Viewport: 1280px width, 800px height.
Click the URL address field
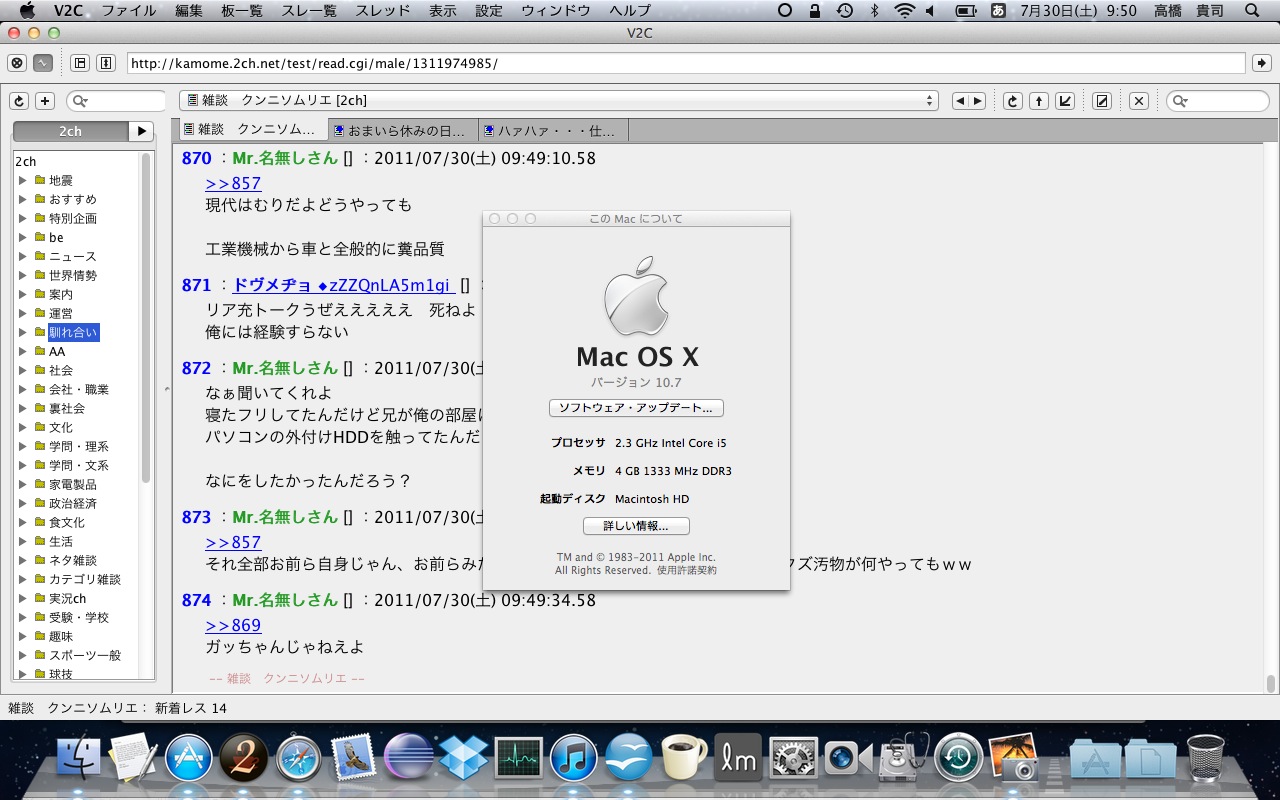[686, 63]
